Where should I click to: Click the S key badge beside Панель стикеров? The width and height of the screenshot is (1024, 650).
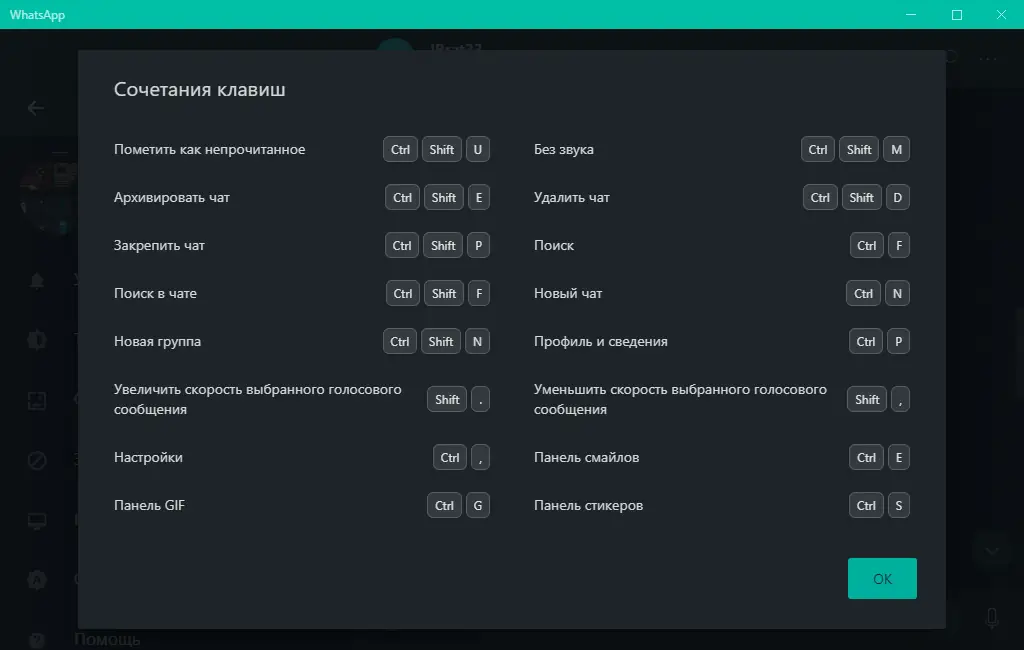click(898, 505)
